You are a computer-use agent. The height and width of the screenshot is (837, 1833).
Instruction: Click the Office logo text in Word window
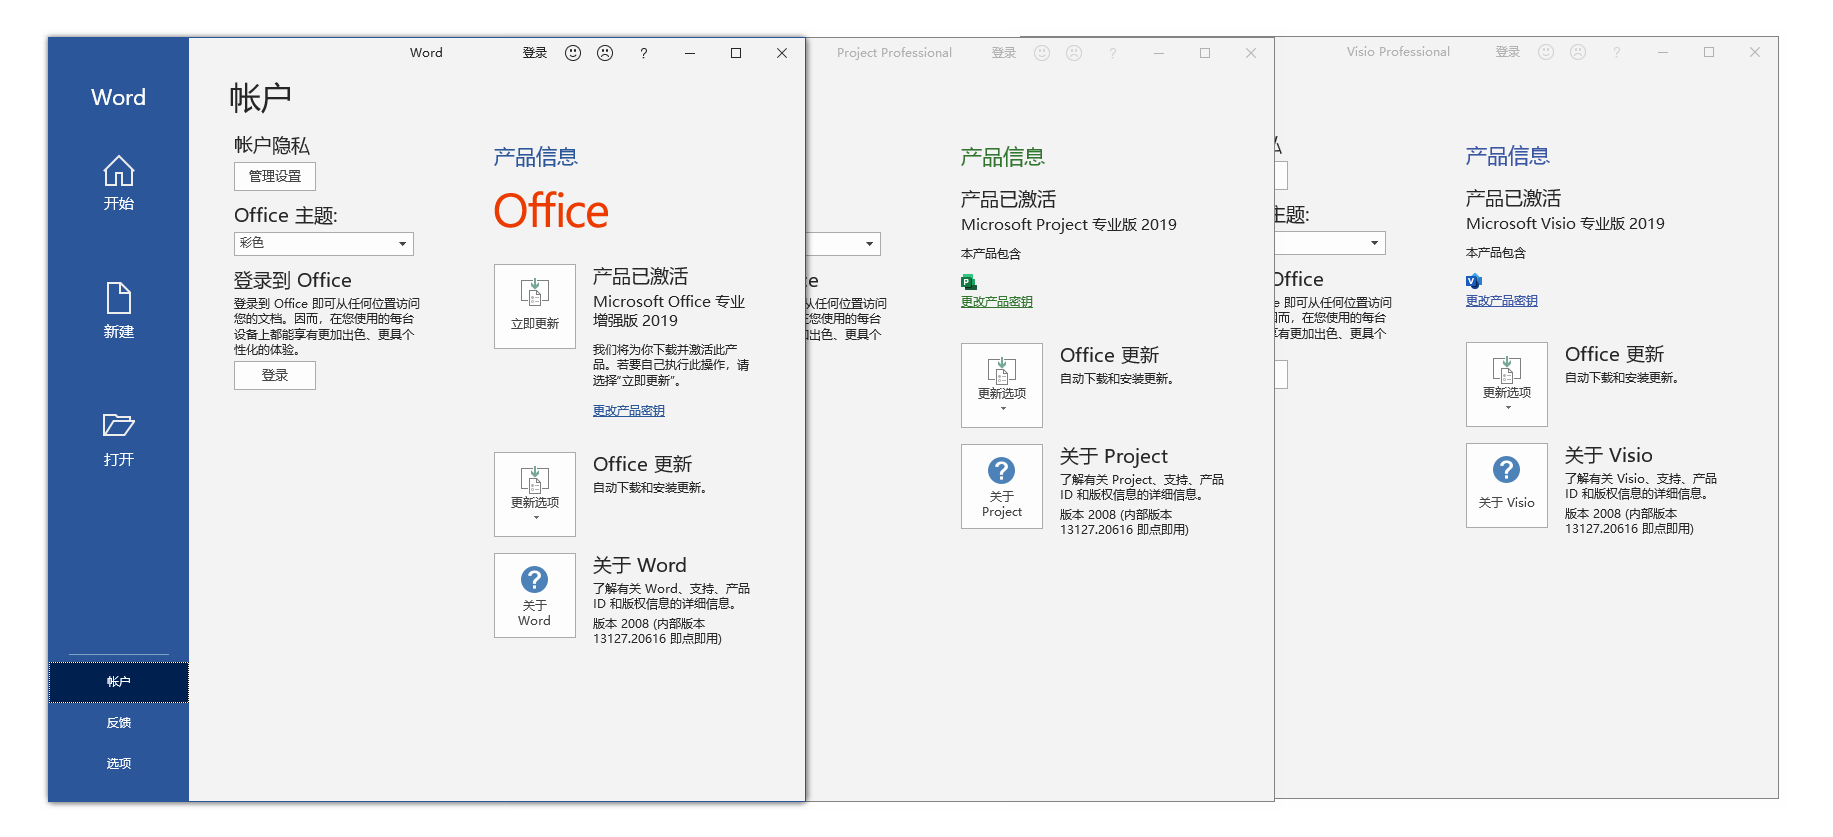point(551,211)
